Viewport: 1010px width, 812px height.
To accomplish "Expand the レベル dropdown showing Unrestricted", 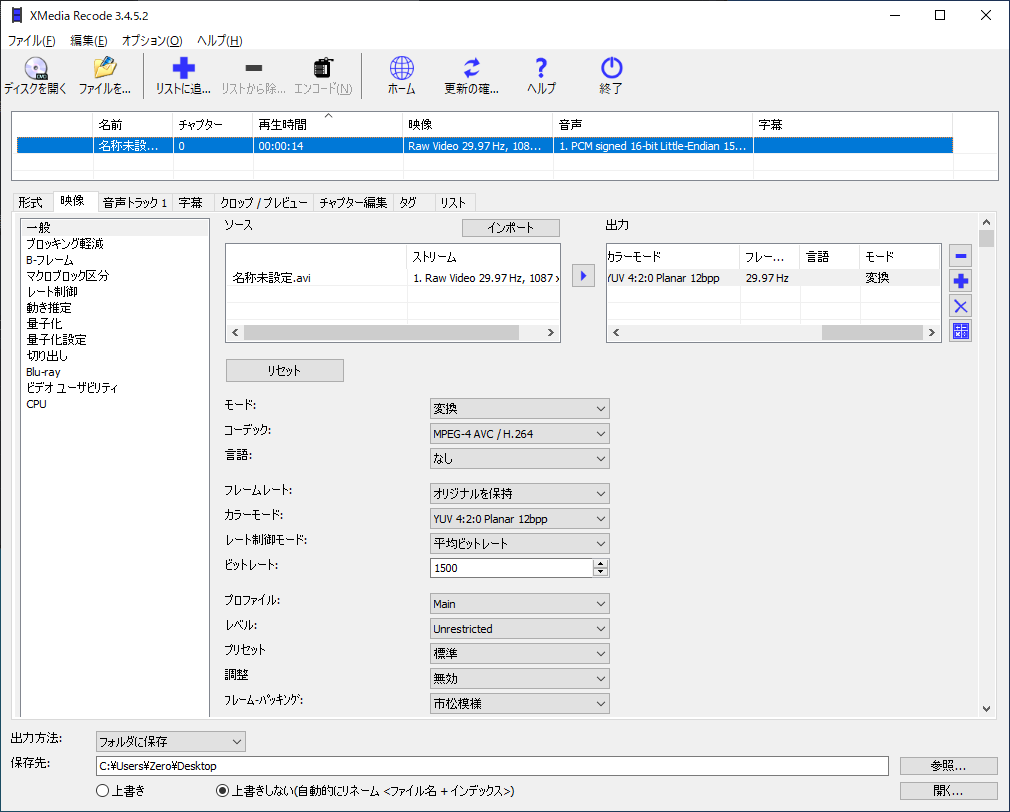I will (x=519, y=628).
